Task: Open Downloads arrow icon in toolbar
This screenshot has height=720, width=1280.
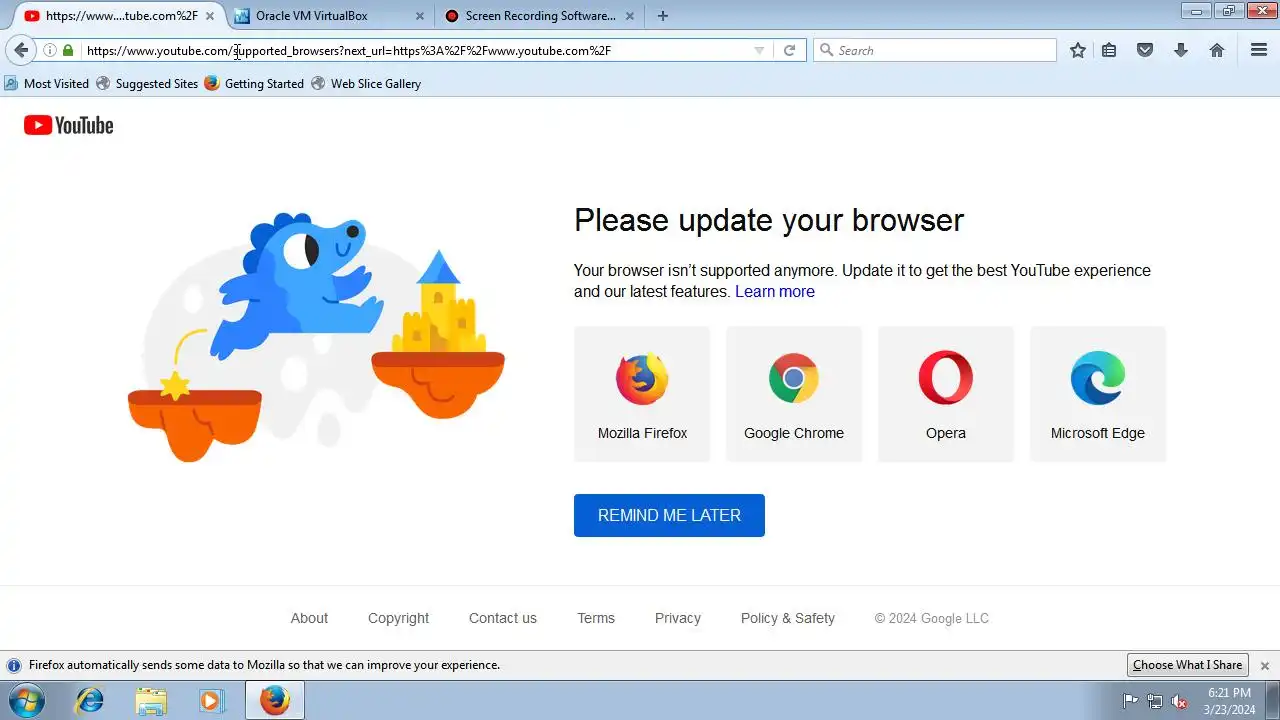Action: tap(1181, 50)
